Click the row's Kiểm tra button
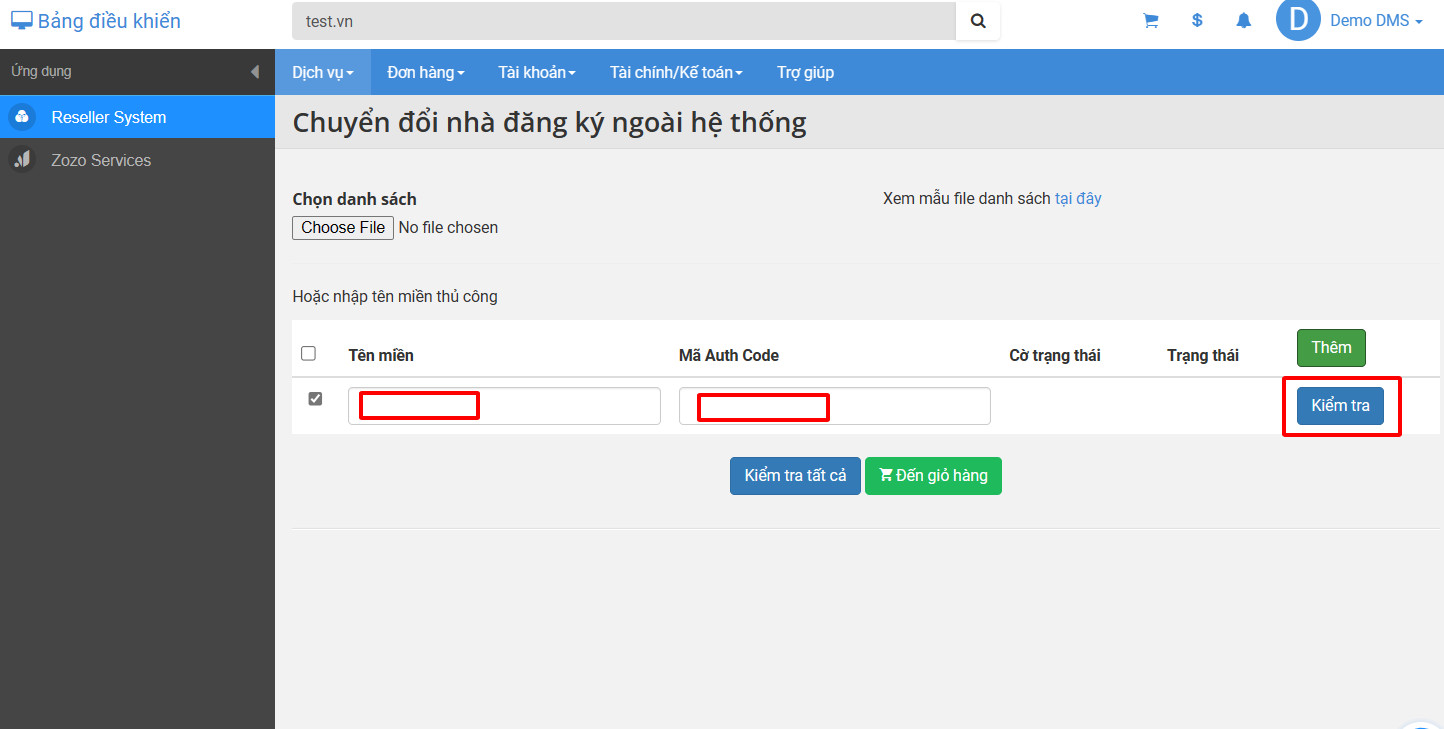This screenshot has height=729, width=1444. click(1340, 406)
